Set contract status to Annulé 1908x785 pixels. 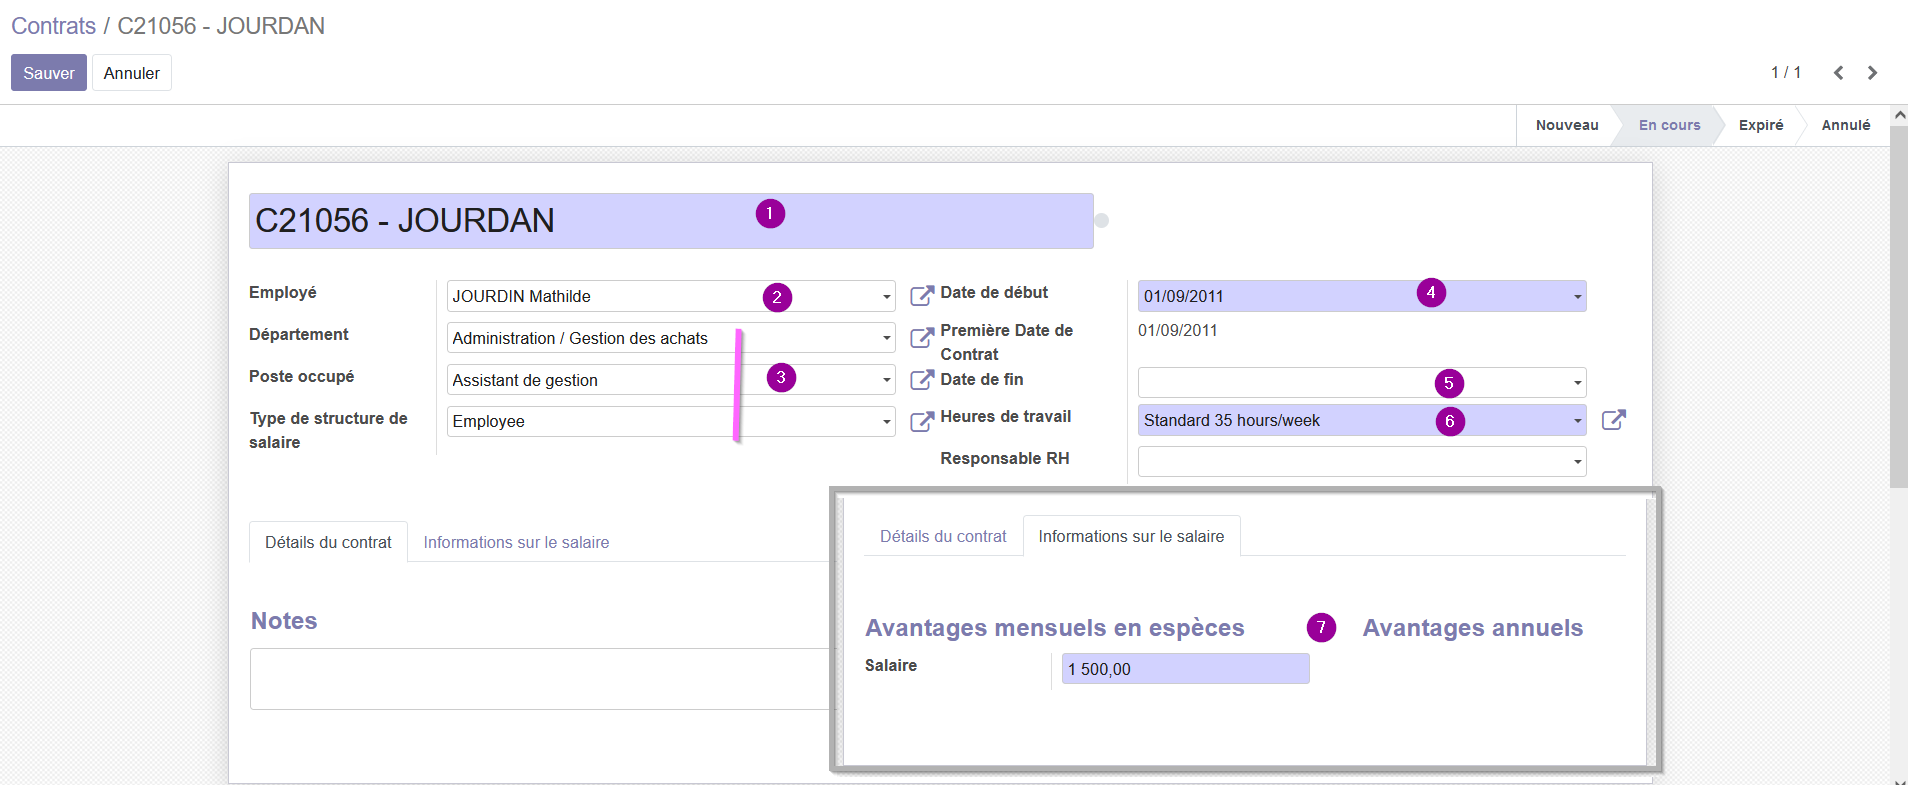click(x=1845, y=125)
